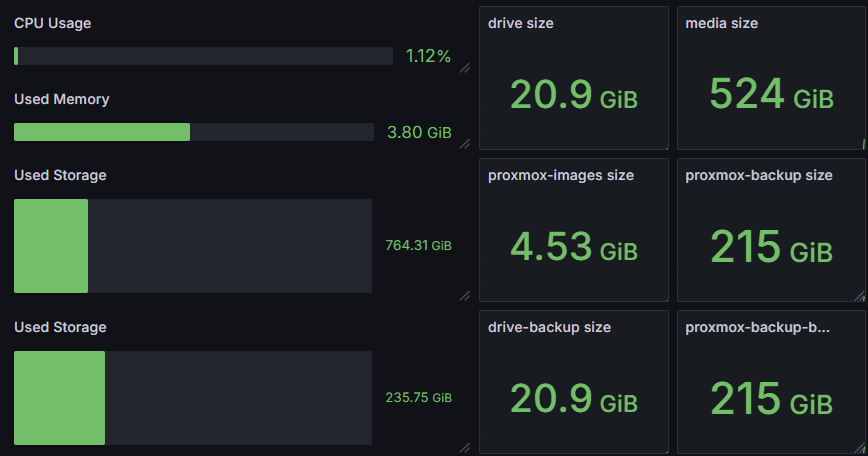Screen dimensions: 868x456
Task: Click the 235.75 GiB storage value
Action: (x=418, y=397)
